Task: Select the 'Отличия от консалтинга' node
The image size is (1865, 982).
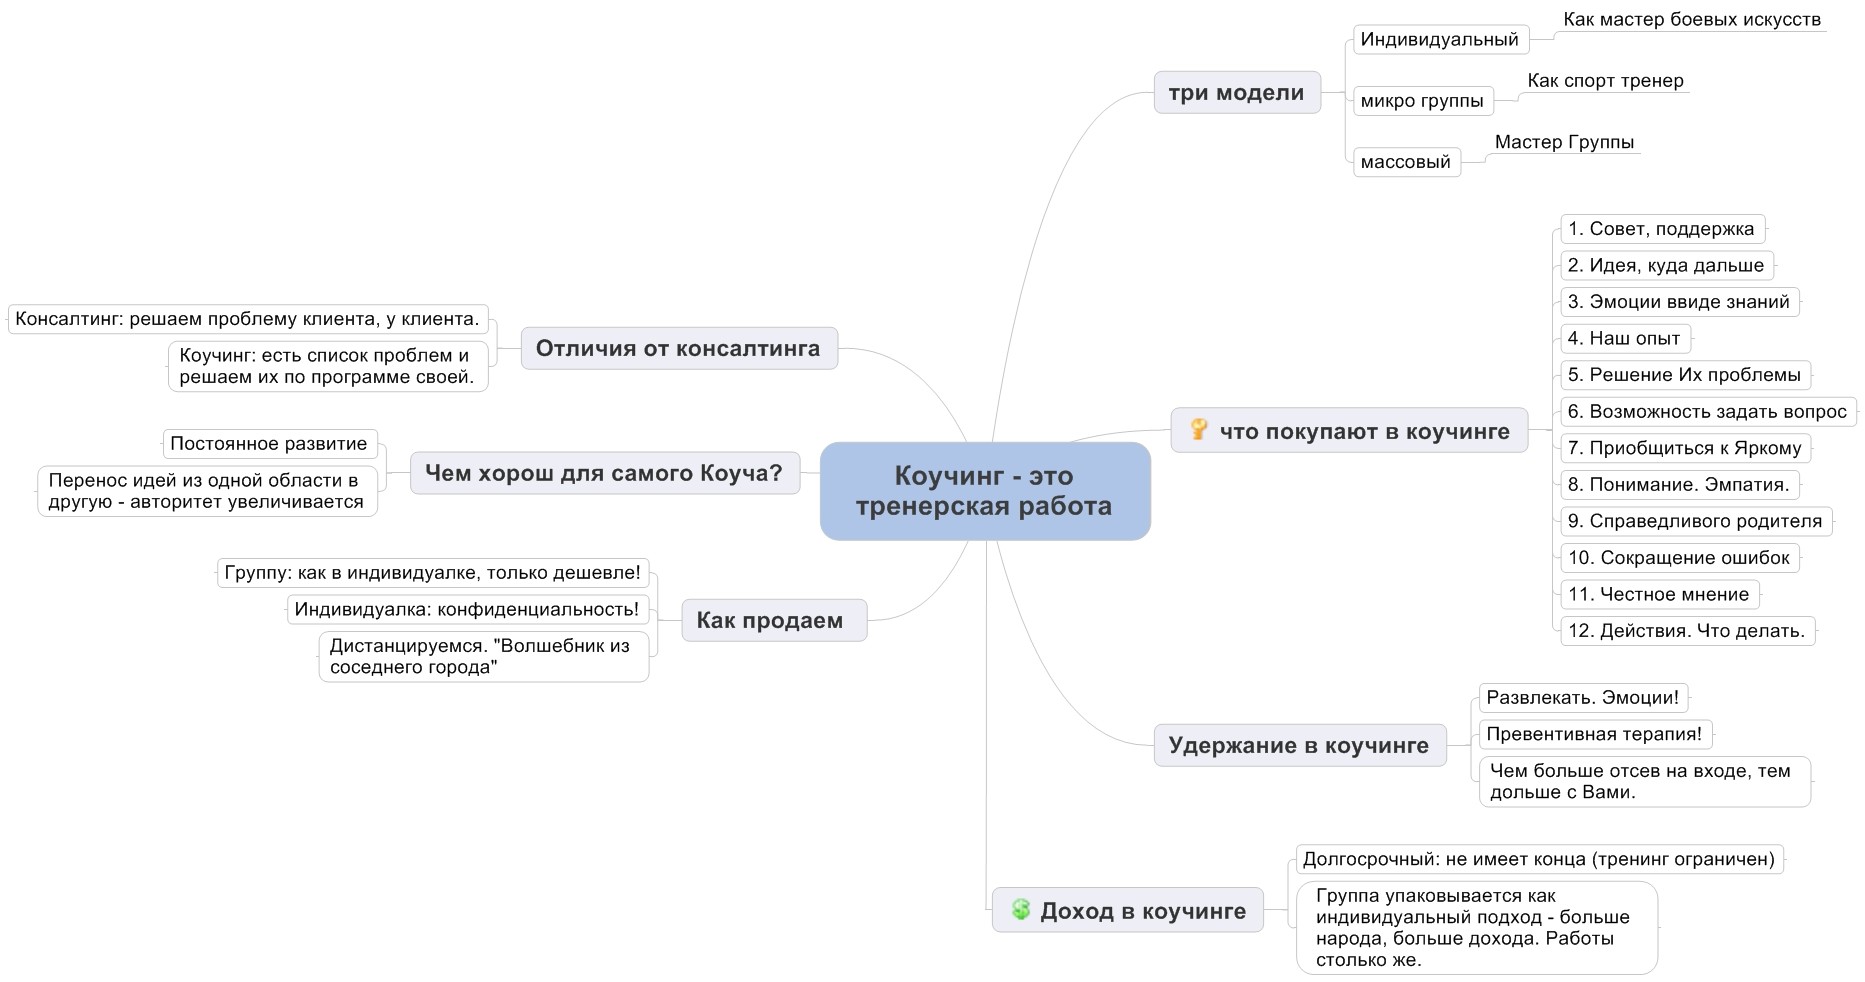Action: [679, 348]
